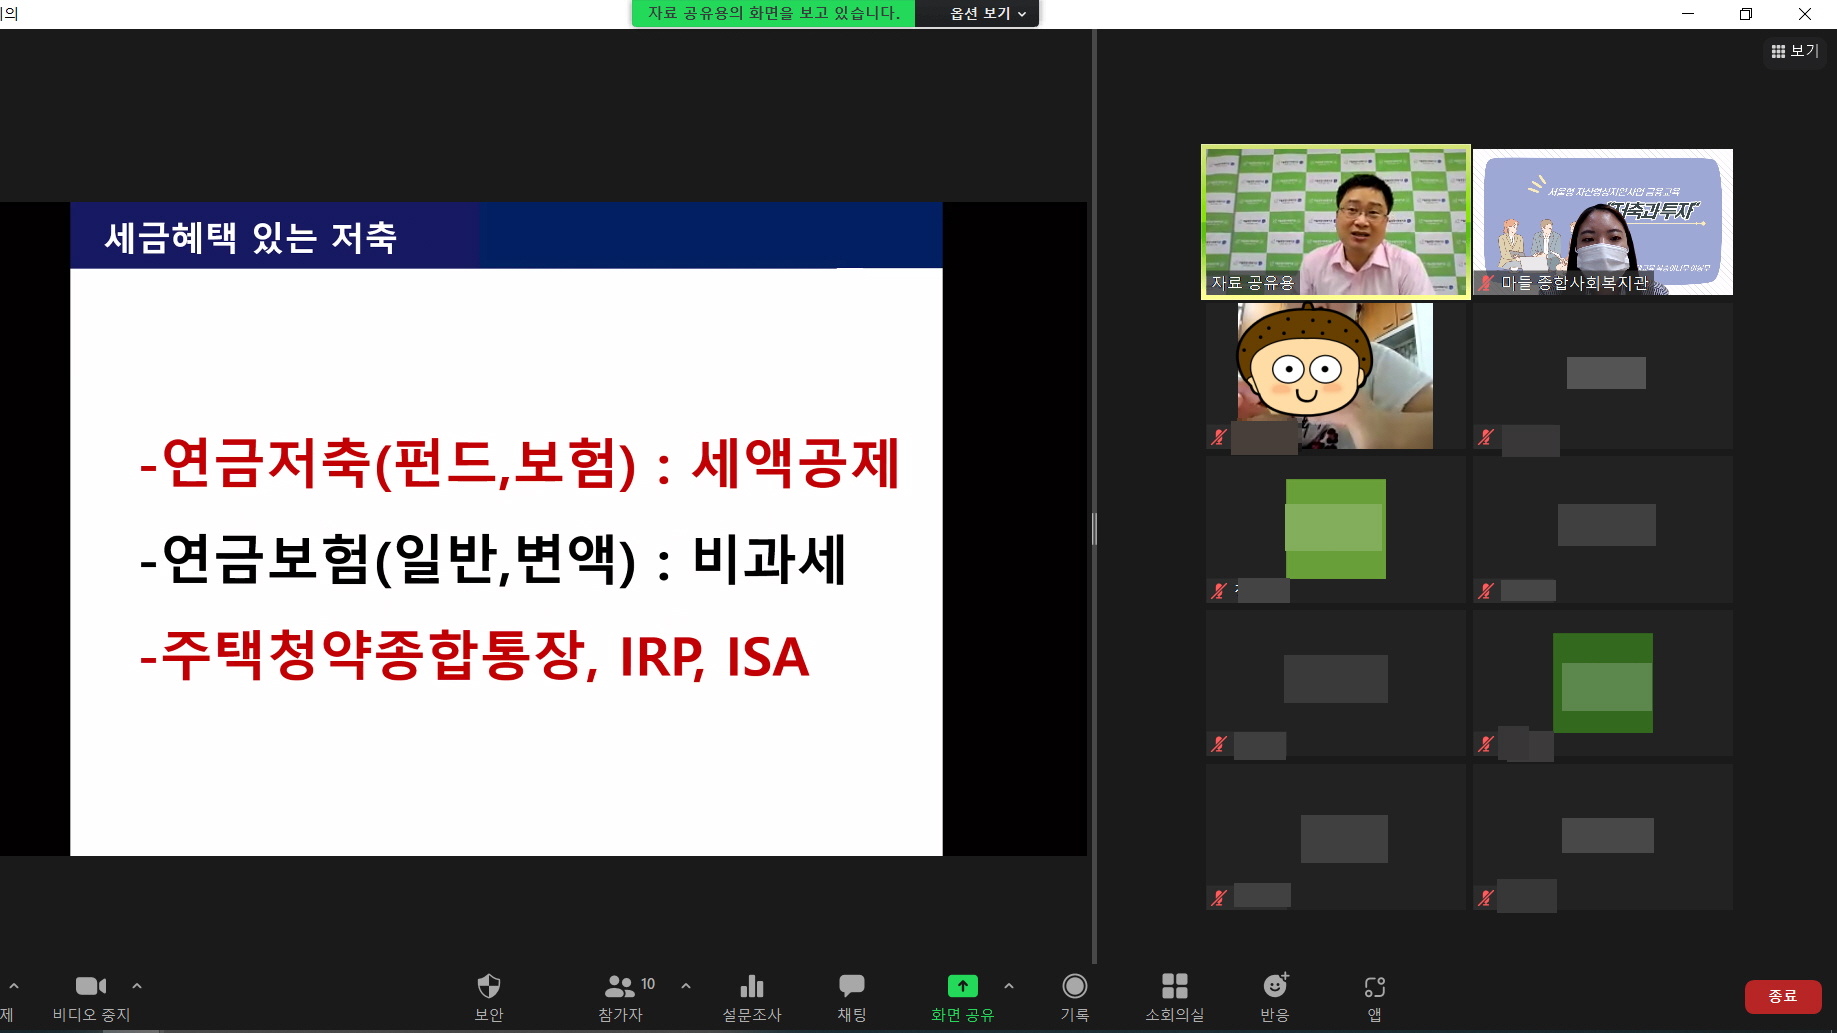
Task: Open the 참가자 participants panel
Action: point(620,987)
